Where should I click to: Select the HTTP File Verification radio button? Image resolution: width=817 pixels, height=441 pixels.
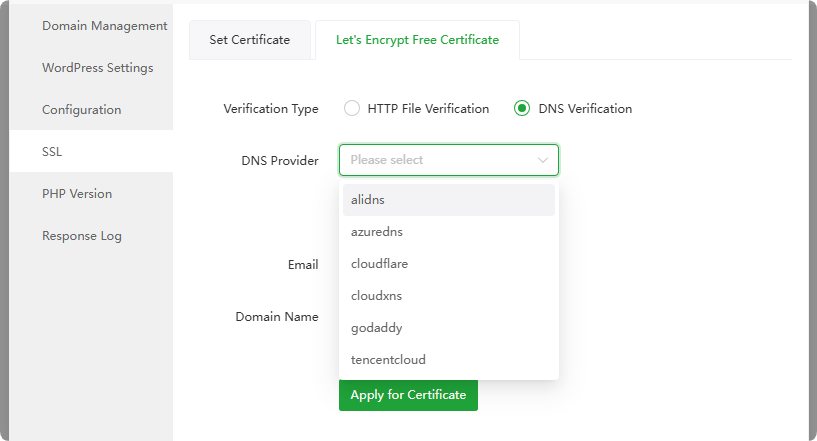pyautogui.click(x=351, y=108)
